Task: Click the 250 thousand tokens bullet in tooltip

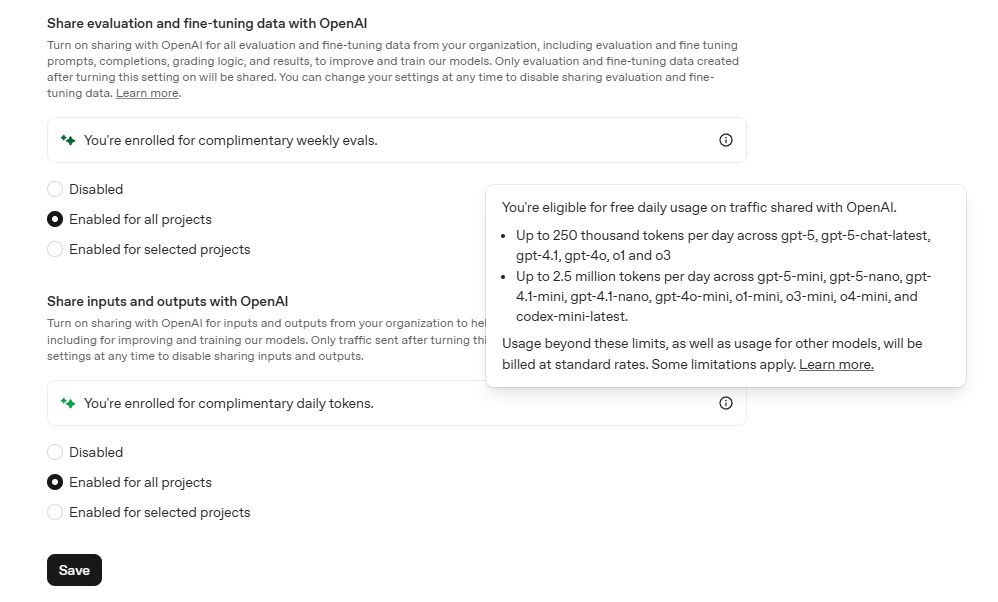Action: click(x=723, y=245)
